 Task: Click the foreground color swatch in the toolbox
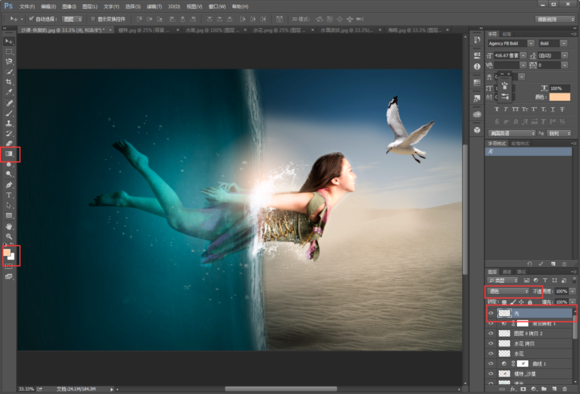7,252
